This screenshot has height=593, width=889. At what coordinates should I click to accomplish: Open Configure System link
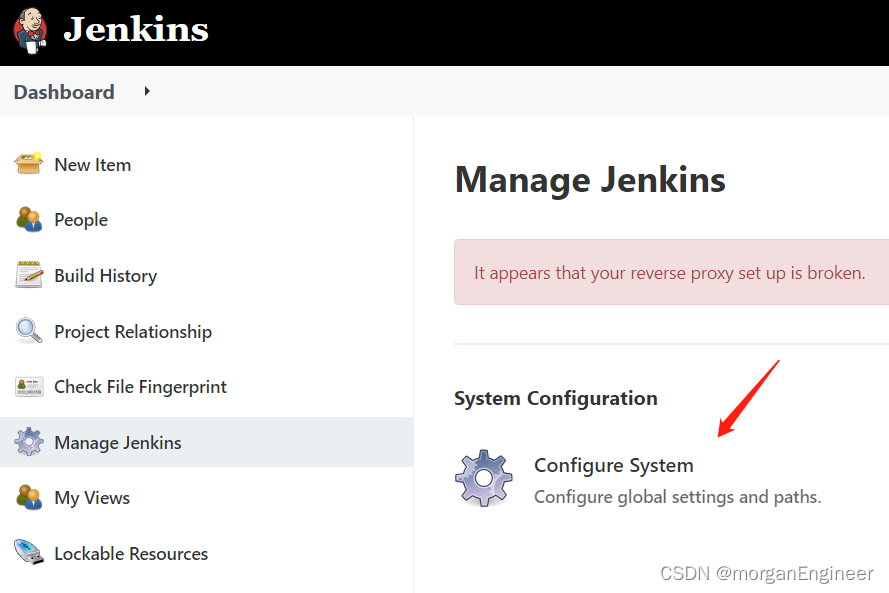point(614,465)
